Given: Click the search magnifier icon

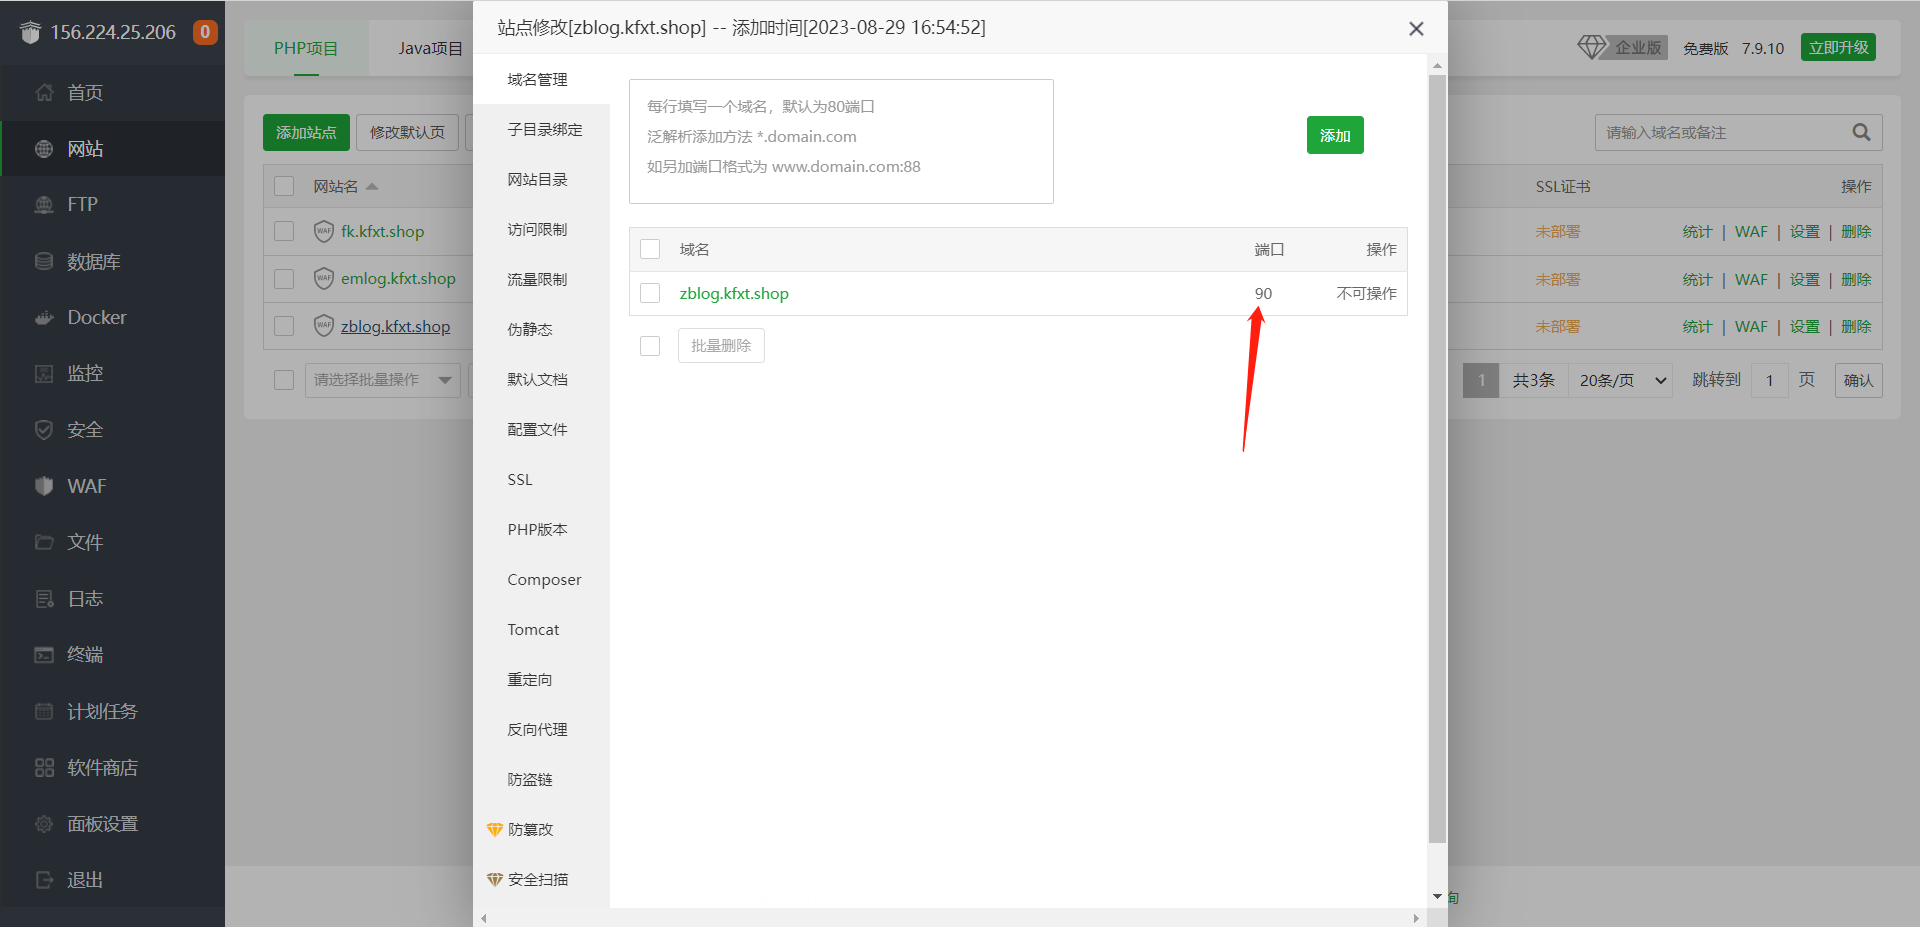Looking at the screenshot, I should [x=1861, y=132].
